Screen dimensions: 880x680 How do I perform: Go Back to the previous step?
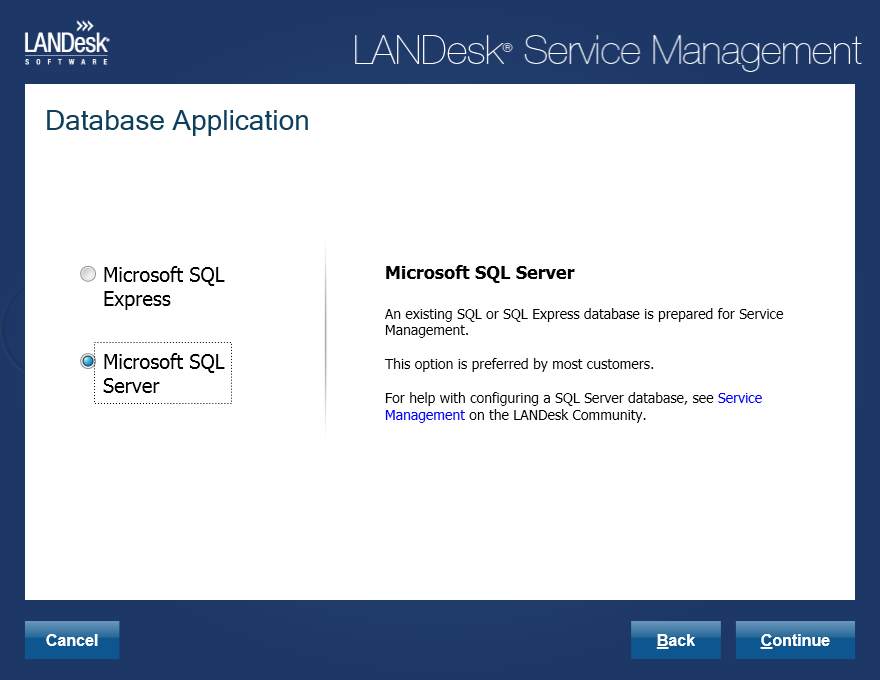point(676,640)
